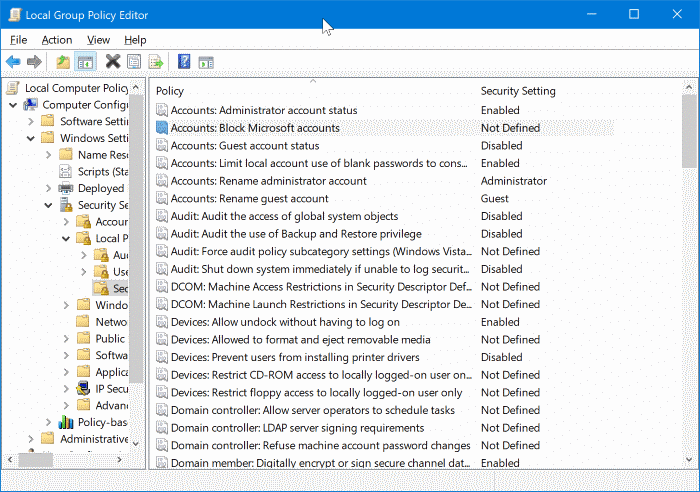
Task: Click icon of Devices: Allow undock policy
Action: [x=162, y=321]
